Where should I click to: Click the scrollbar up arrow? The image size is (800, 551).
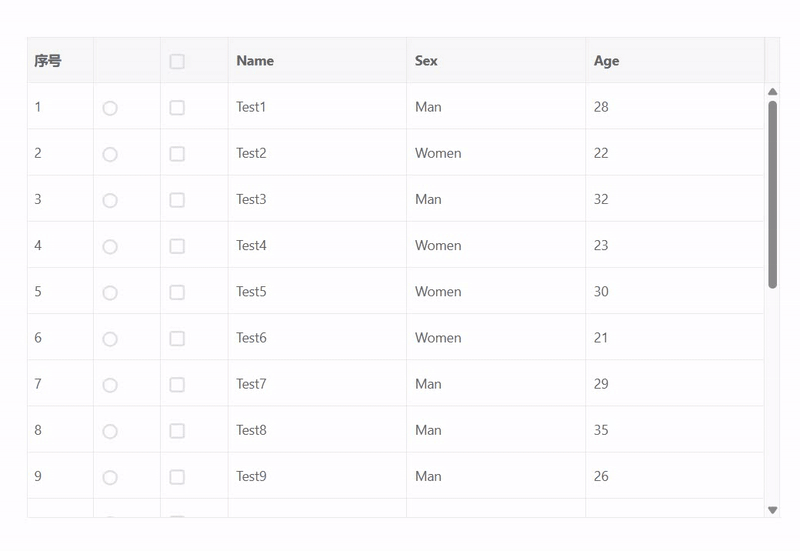[x=772, y=92]
